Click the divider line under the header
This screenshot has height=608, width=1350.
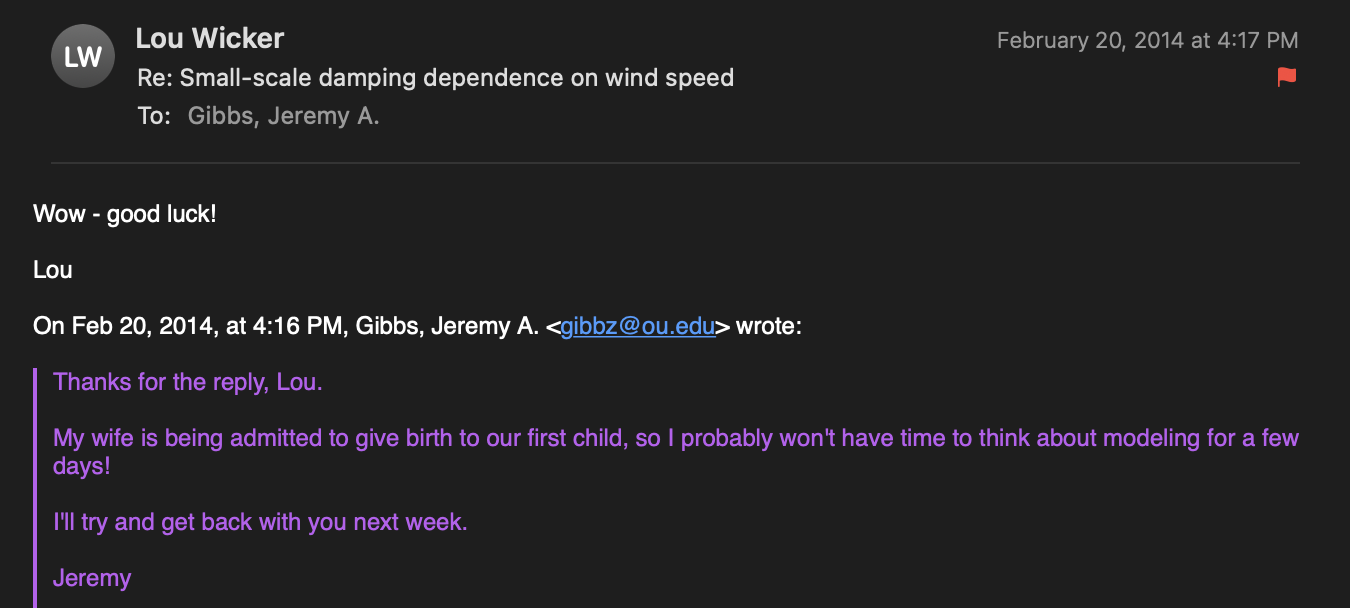(x=675, y=162)
